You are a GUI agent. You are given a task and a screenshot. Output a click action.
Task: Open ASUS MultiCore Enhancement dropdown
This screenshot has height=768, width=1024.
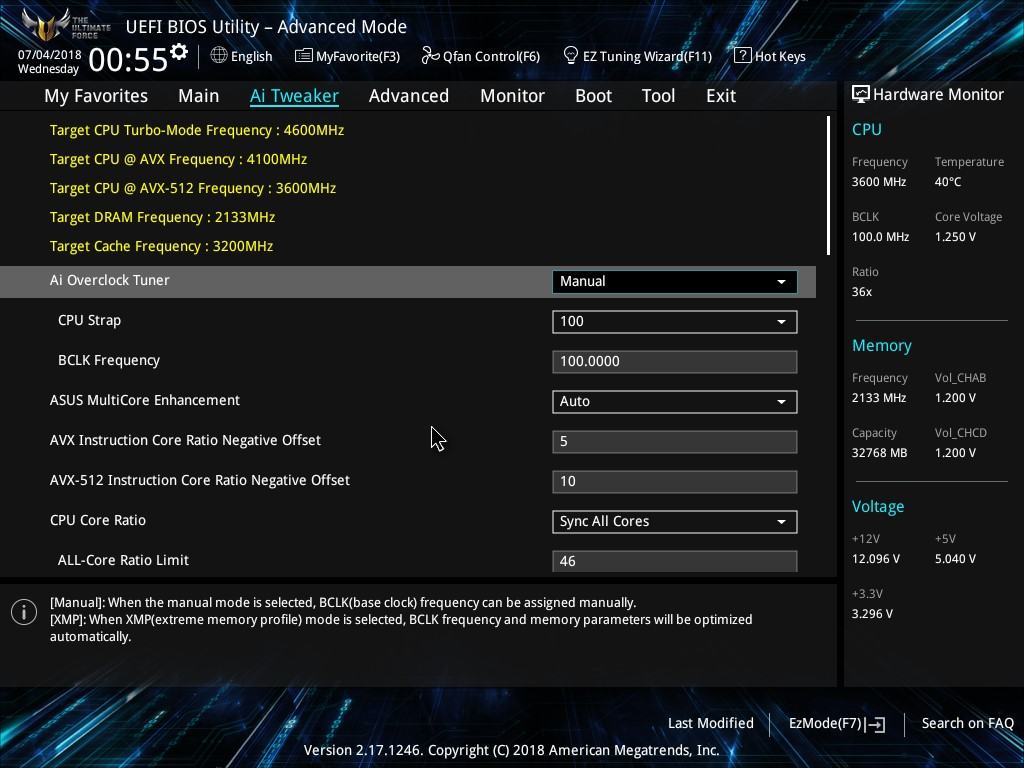[x=675, y=402]
